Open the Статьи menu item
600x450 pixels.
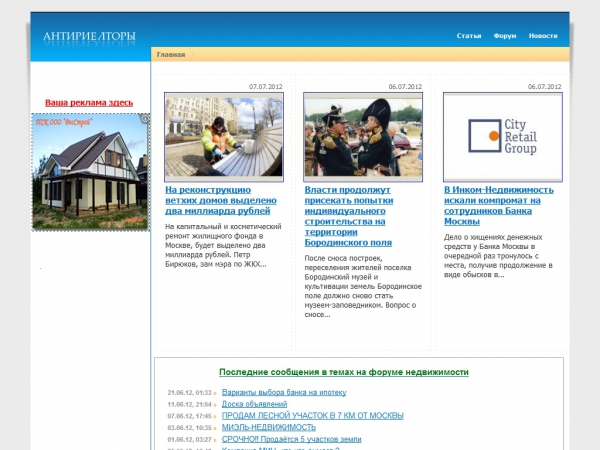[469, 36]
